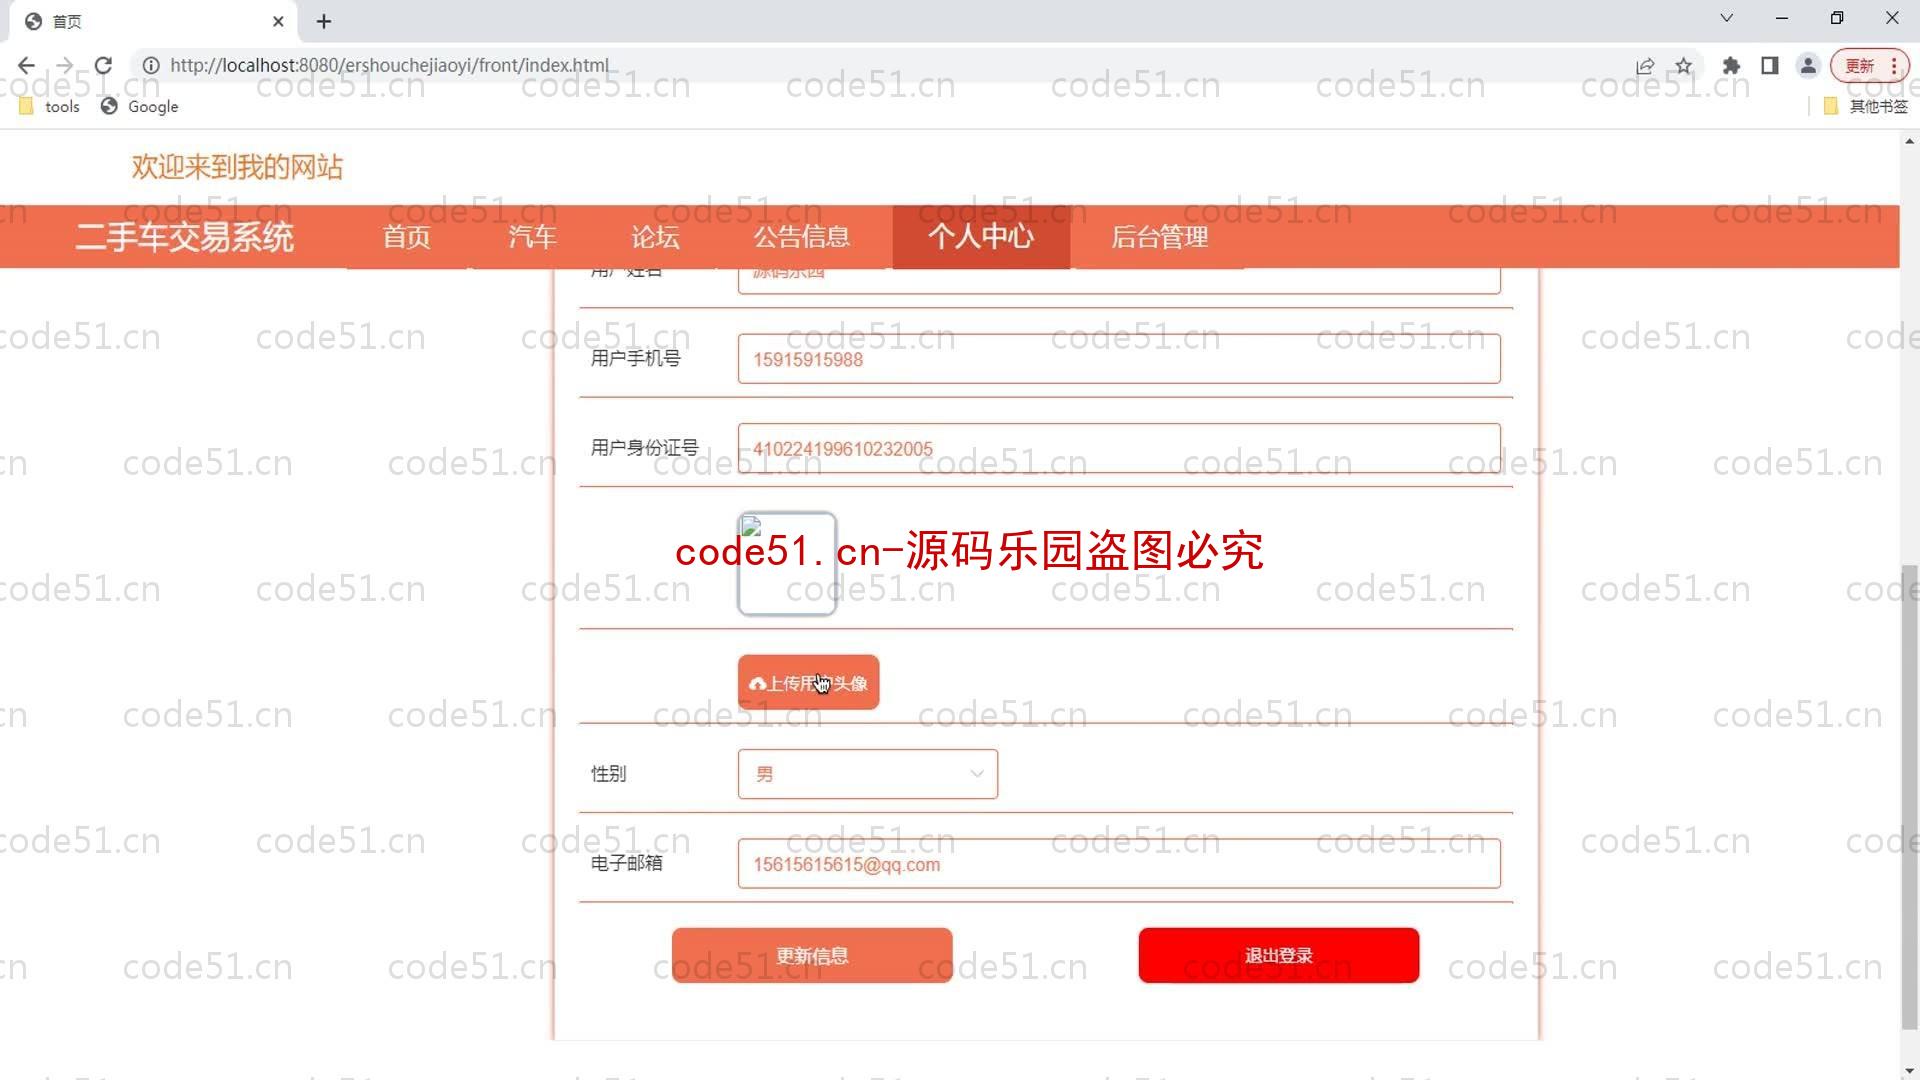Viewport: 1920px width, 1080px height.
Task: Click the browser forward arrow
Action: click(64, 65)
